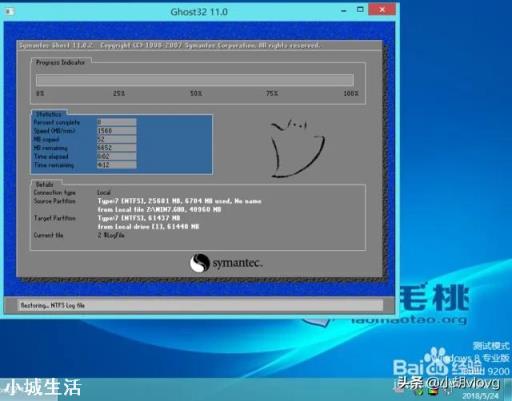Click the Progress Indicator bar
Image resolution: width=512 pixels, height=401 pixels.
pyautogui.click(x=195, y=80)
